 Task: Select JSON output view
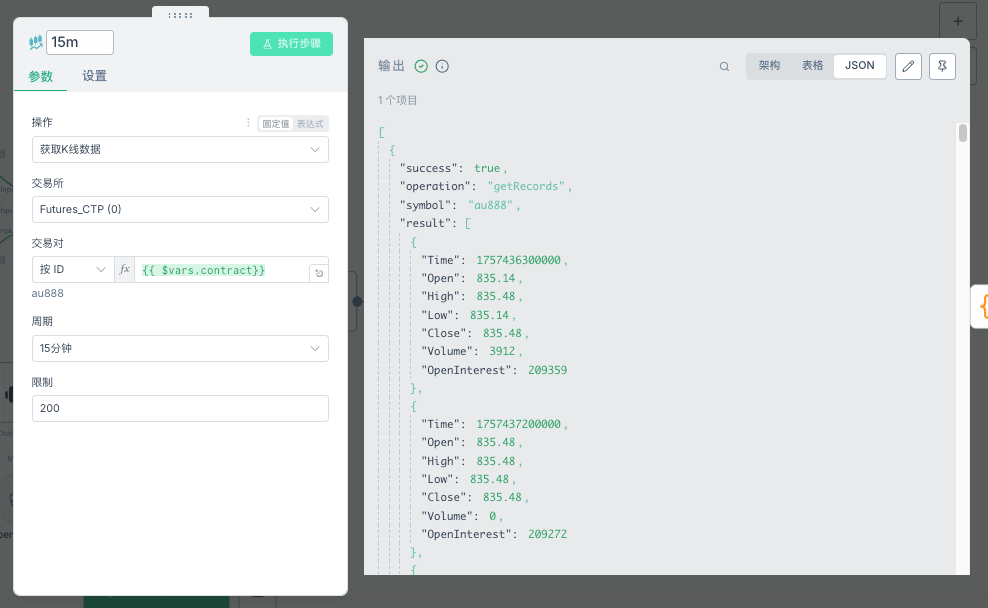pyautogui.click(x=859, y=66)
